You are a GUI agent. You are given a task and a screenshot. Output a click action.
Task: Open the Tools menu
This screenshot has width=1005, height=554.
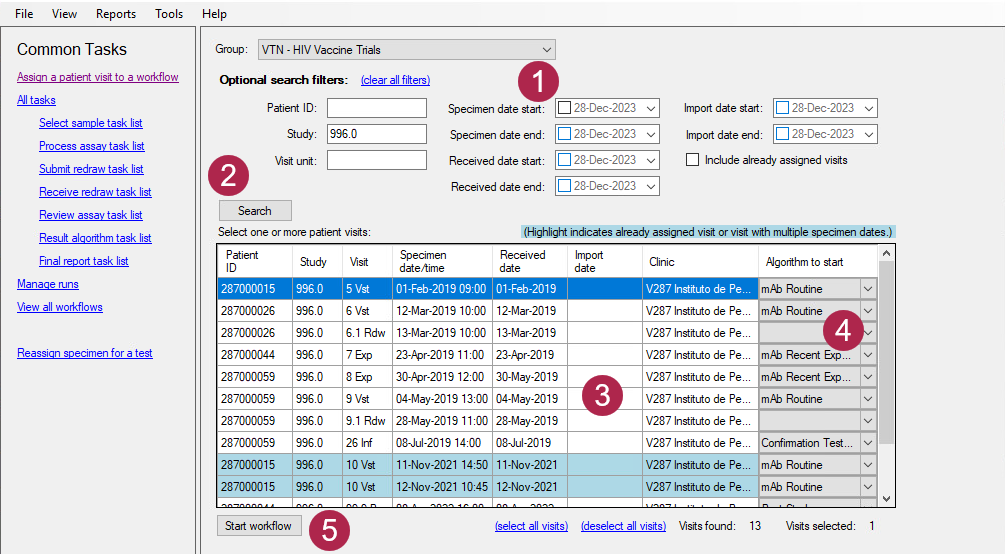coord(169,14)
